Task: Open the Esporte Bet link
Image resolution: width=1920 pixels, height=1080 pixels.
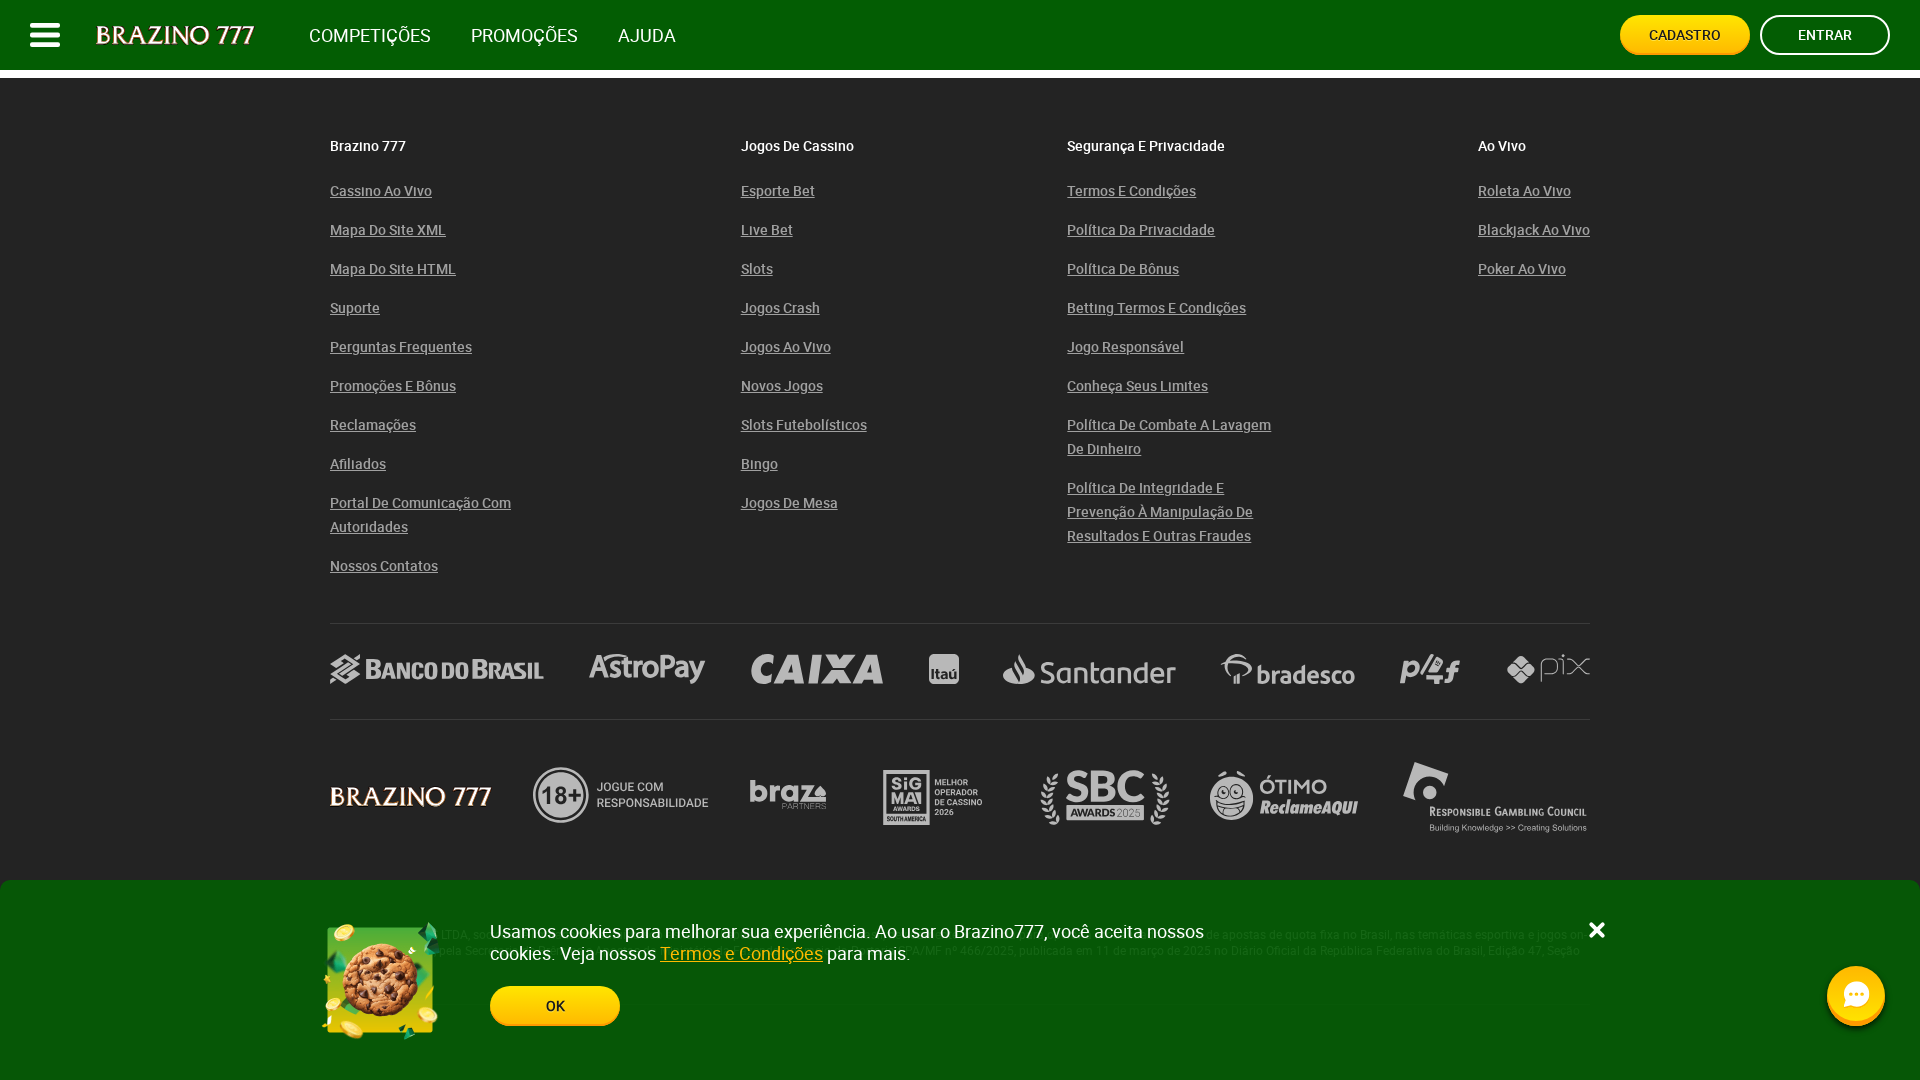Action: pyautogui.click(x=778, y=191)
